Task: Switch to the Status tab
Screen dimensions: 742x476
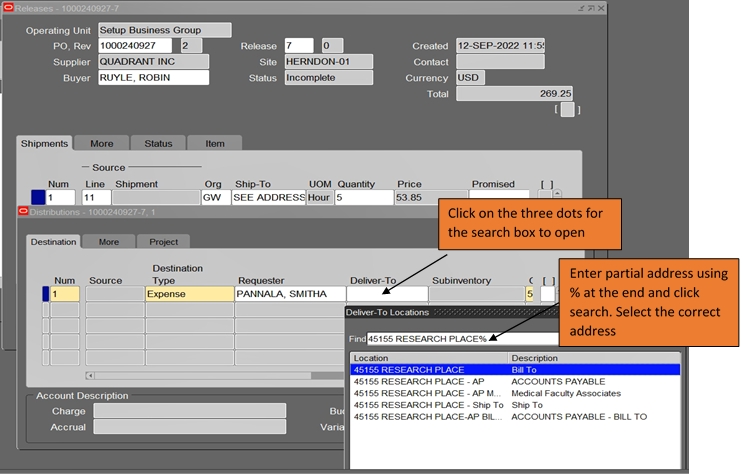Action: click(x=158, y=143)
